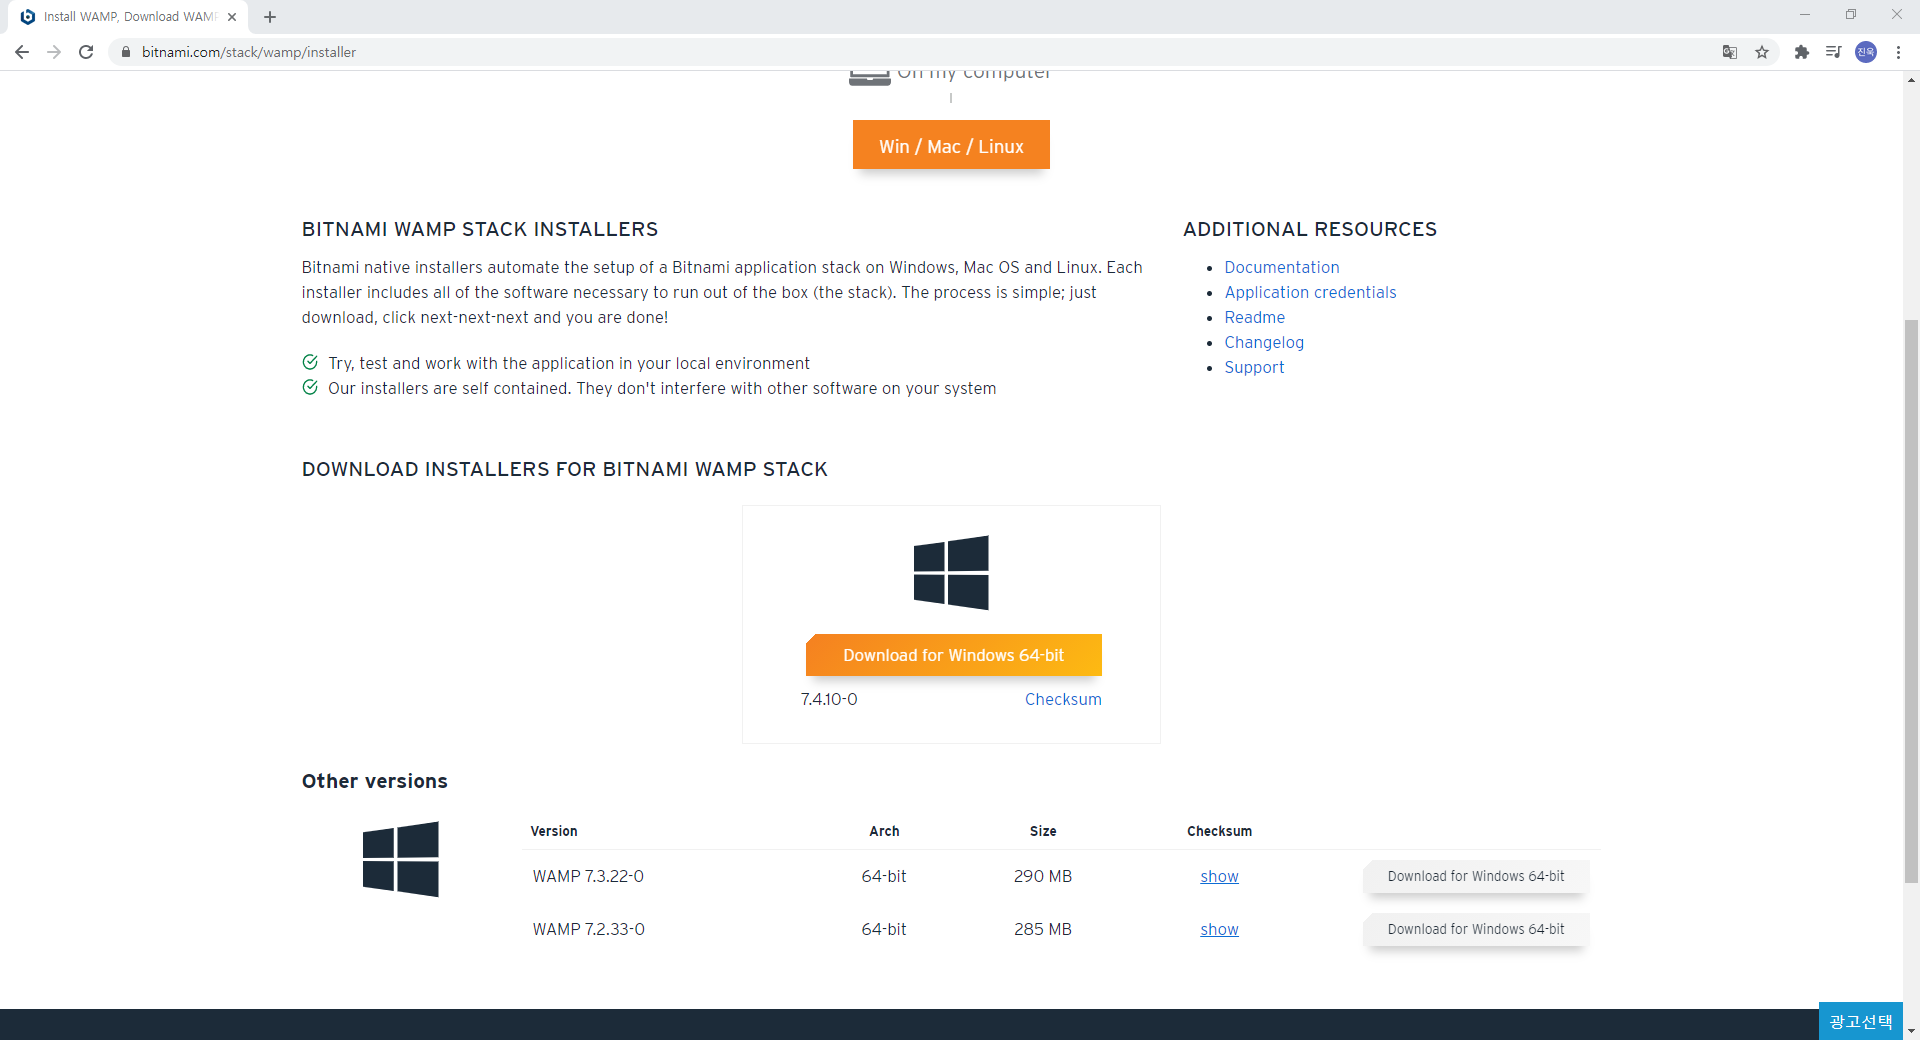Open the Documentation link

pyautogui.click(x=1282, y=267)
